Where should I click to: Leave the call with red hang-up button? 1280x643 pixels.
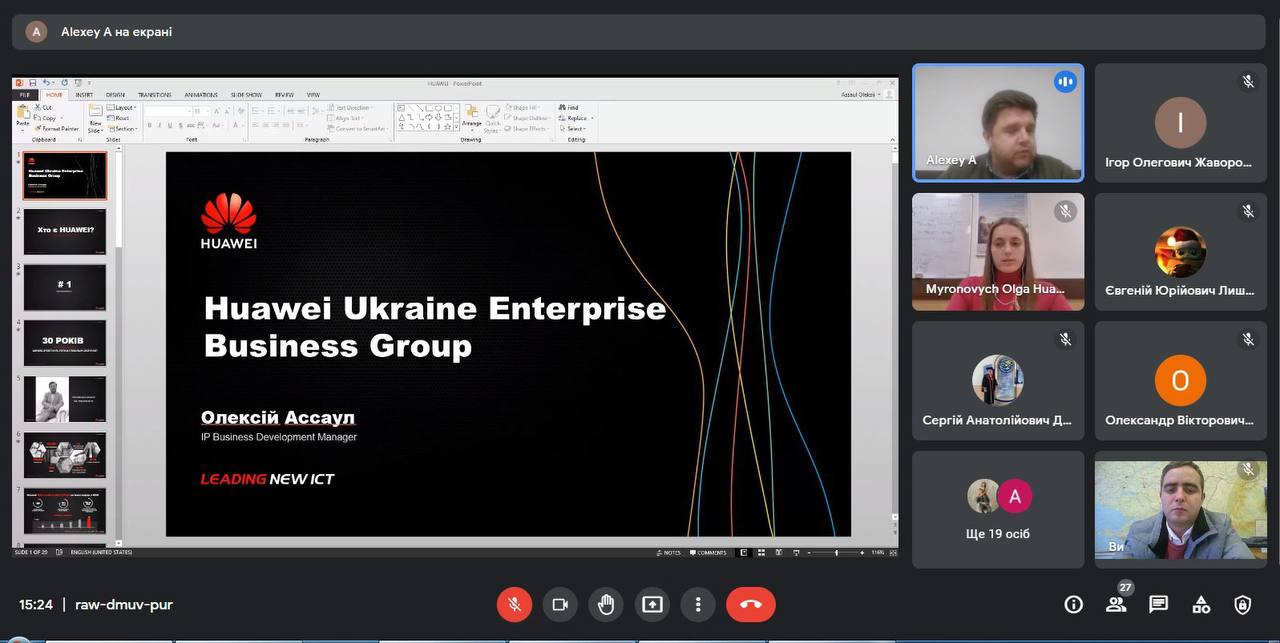(751, 604)
